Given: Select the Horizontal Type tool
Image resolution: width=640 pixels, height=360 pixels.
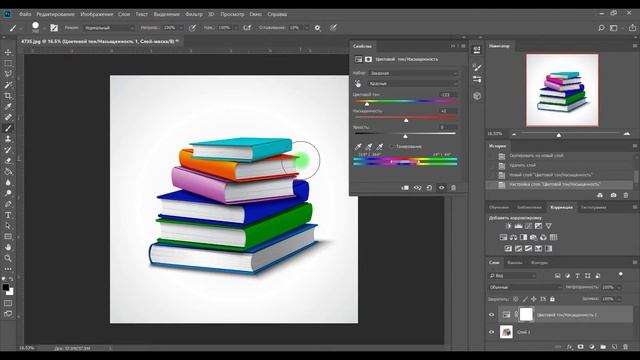Looking at the screenshot, I should [8, 215].
